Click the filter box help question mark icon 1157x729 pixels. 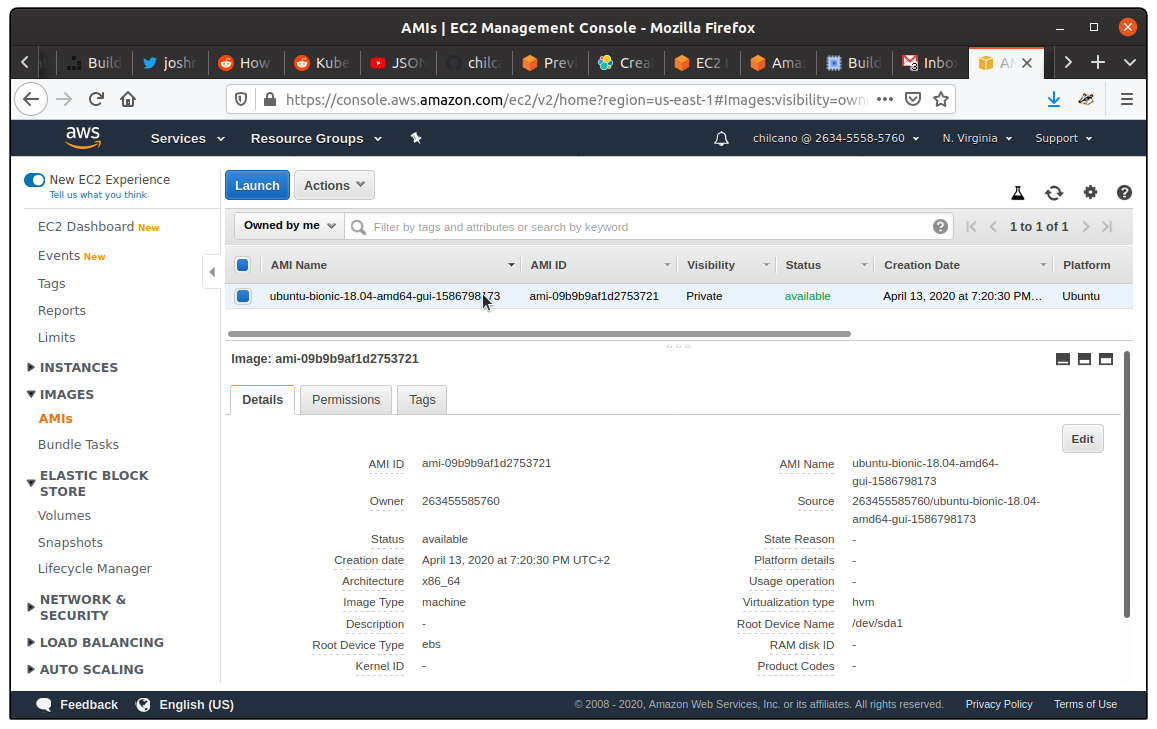[940, 227]
